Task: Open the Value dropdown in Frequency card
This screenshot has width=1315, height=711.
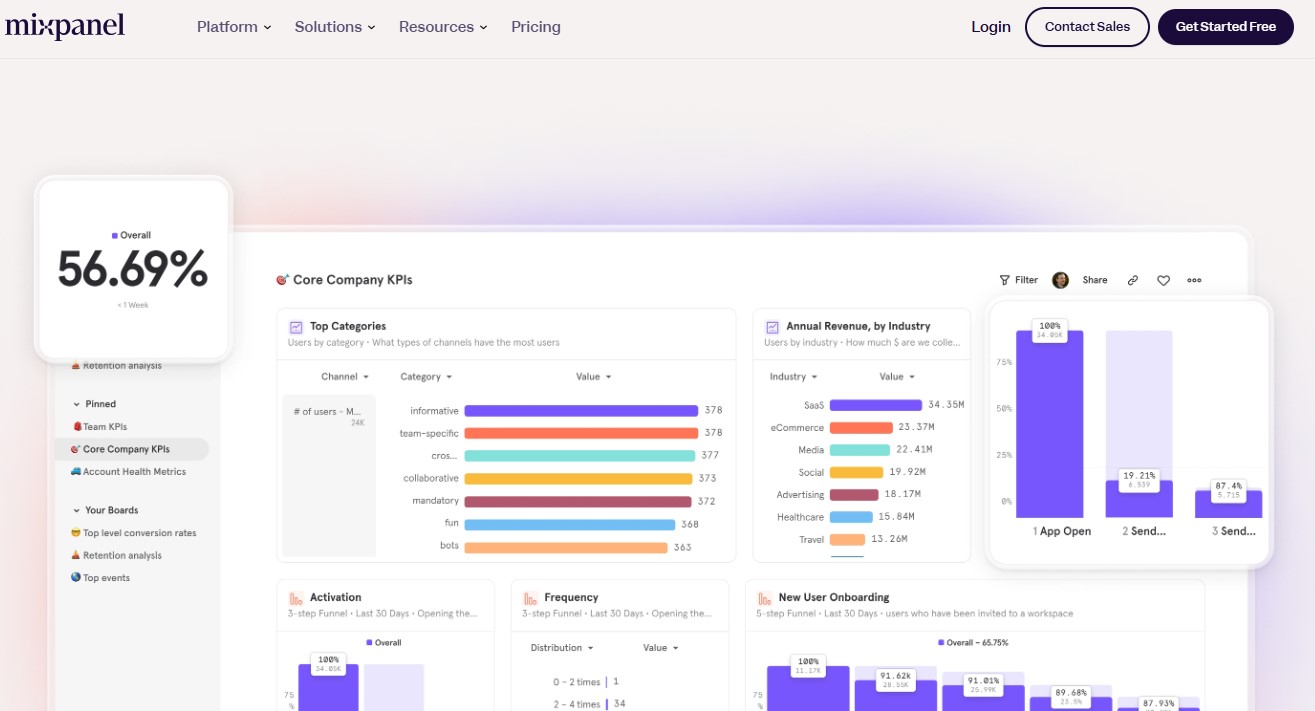Action: (661, 648)
